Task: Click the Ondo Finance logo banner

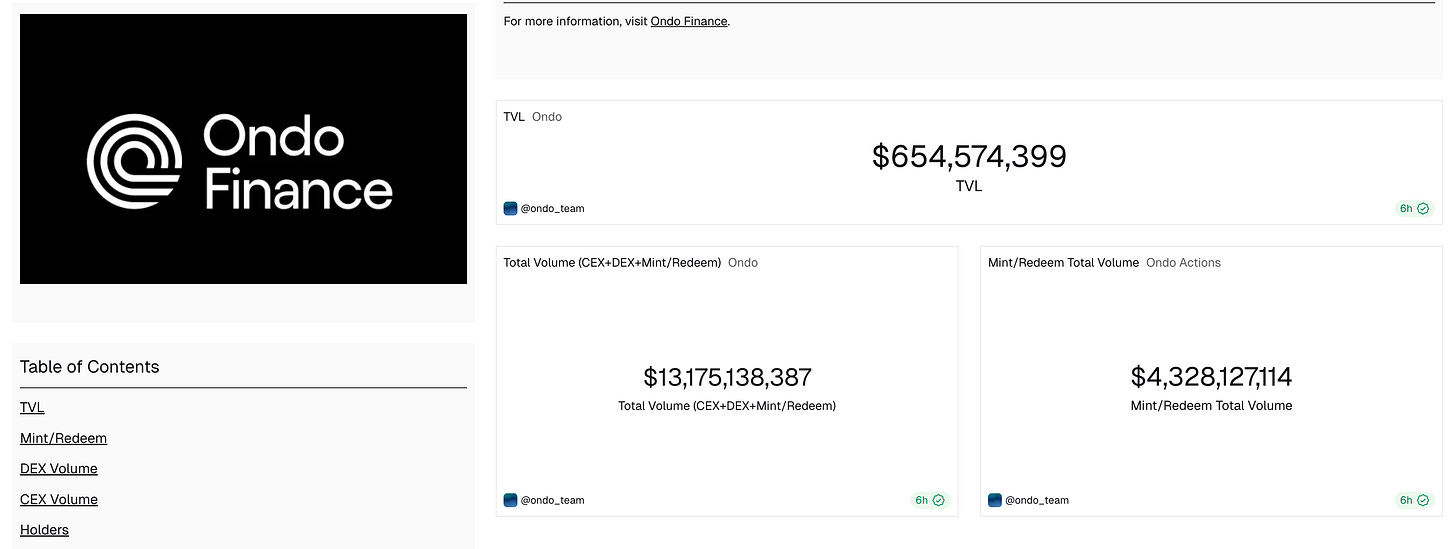Action: coord(243,149)
